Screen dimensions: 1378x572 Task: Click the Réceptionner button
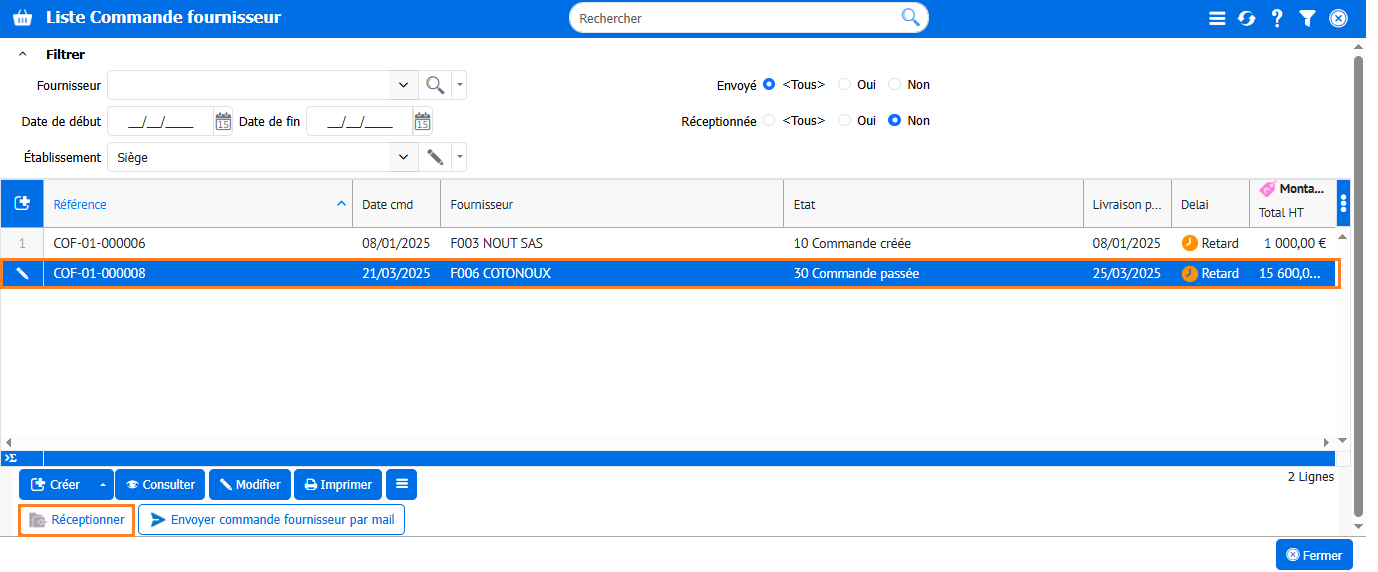click(x=77, y=520)
